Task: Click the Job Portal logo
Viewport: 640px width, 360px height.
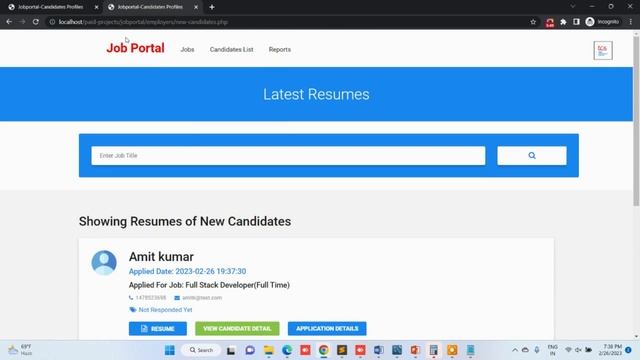Action: coord(135,48)
